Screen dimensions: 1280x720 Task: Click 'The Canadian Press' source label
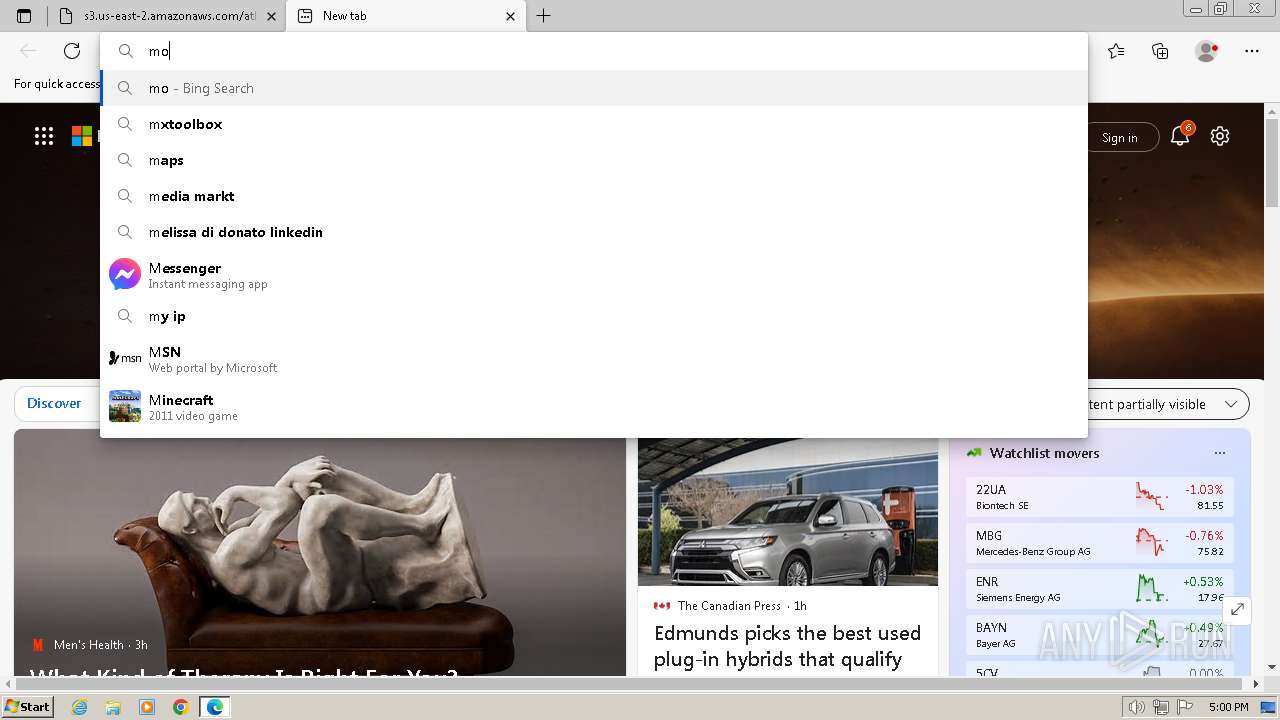pos(729,606)
